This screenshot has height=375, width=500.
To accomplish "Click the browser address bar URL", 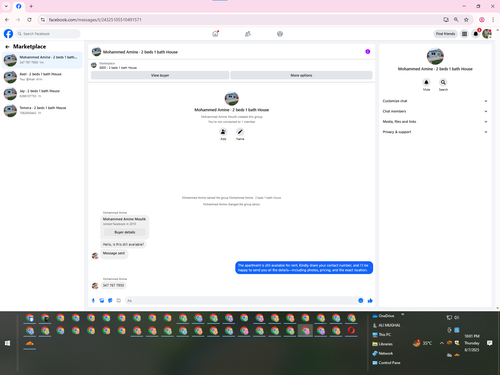I will pos(95,20).
